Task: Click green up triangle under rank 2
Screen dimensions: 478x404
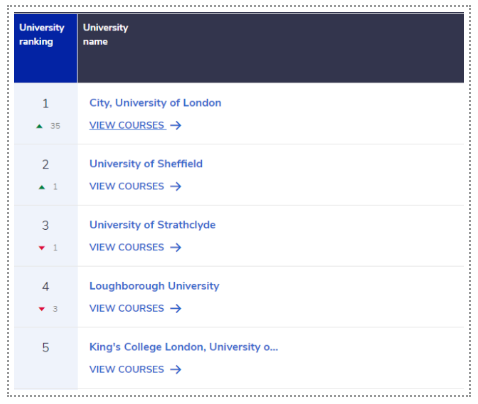Action: [42, 187]
